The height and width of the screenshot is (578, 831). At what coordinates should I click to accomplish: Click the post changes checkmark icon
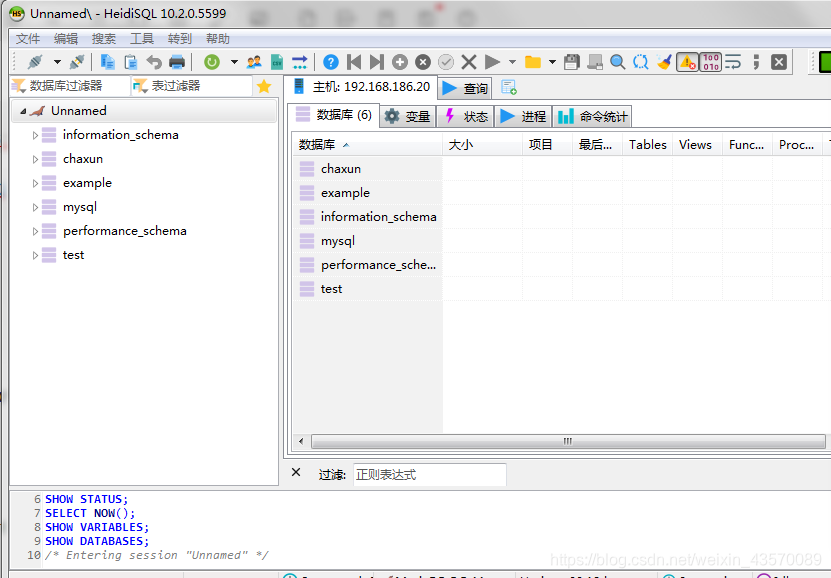[x=446, y=62]
